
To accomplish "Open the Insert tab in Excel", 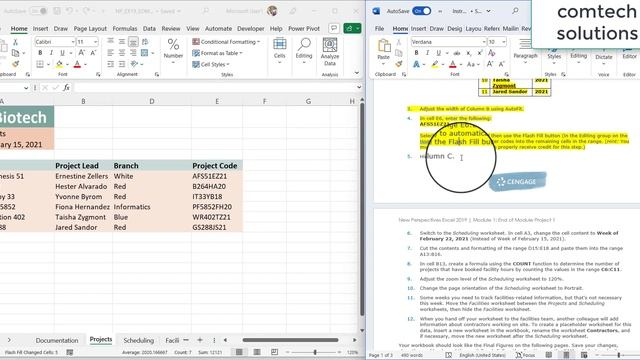I will (x=40, y=29).
